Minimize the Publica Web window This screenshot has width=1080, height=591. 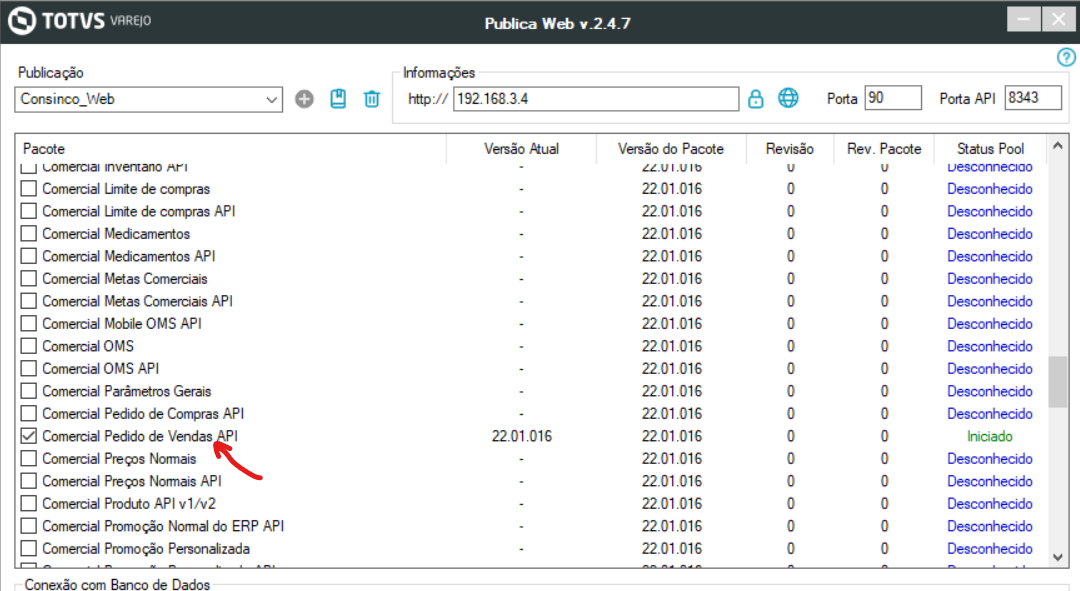click(1024, 19)
